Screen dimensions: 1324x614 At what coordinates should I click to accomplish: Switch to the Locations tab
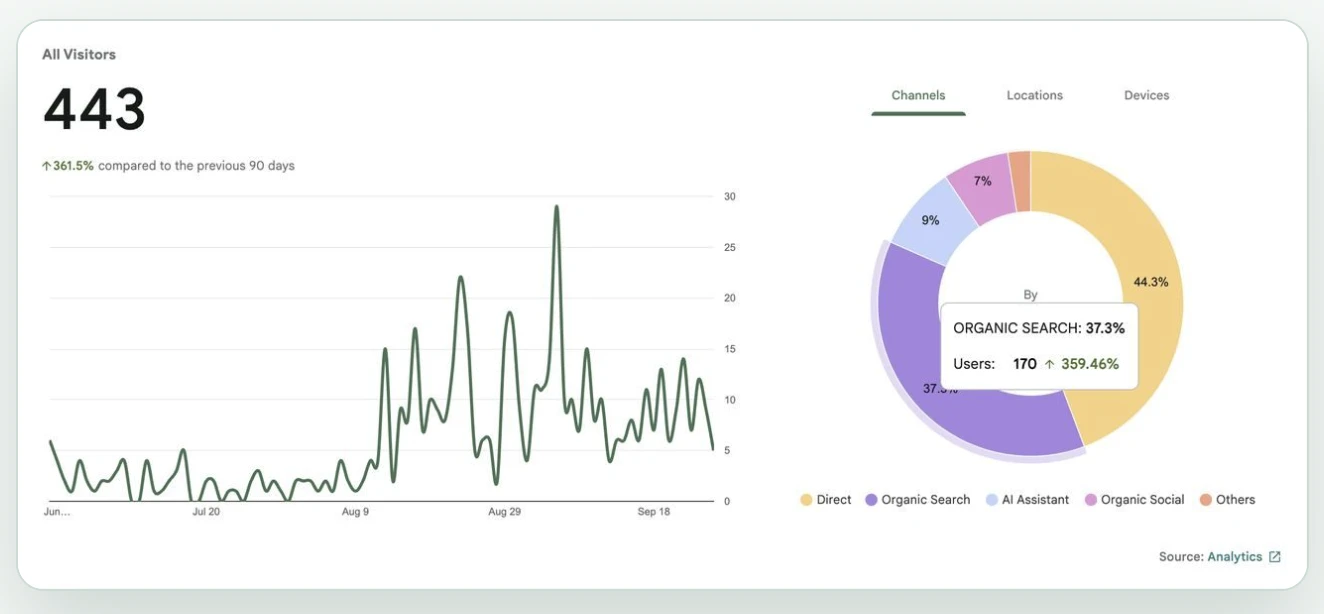coord(1034,96)
